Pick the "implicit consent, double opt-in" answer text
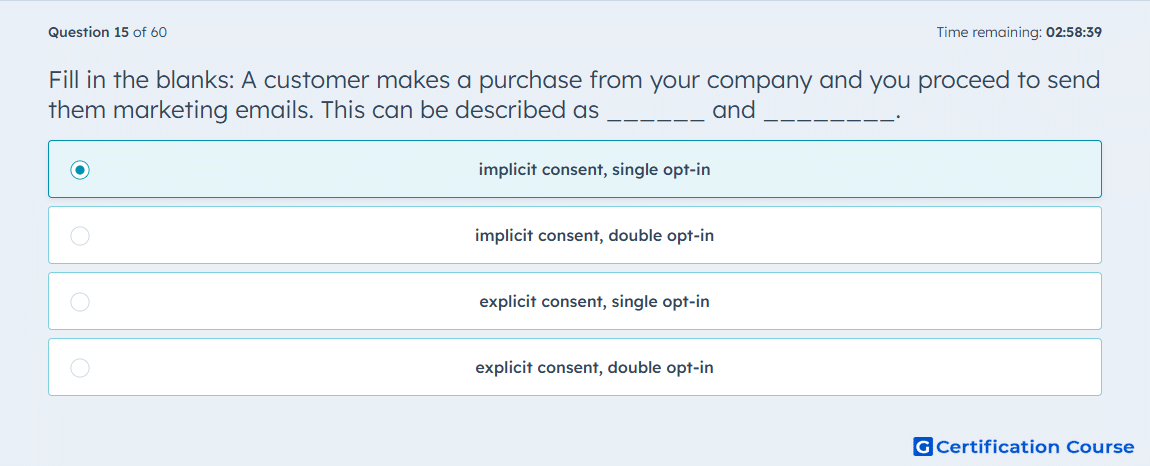Viewport: 1150px width, 466px height. pos(594,236)
